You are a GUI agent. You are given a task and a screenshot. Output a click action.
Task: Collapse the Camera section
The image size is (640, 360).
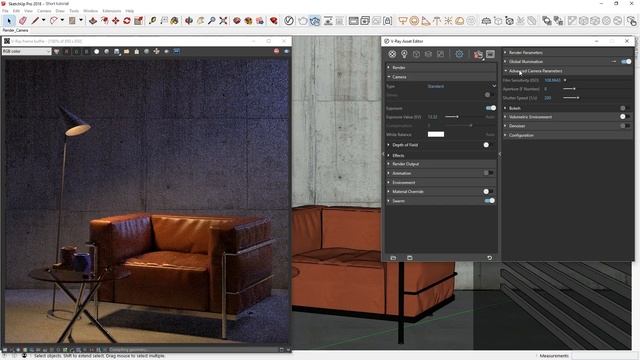[441, 77]
